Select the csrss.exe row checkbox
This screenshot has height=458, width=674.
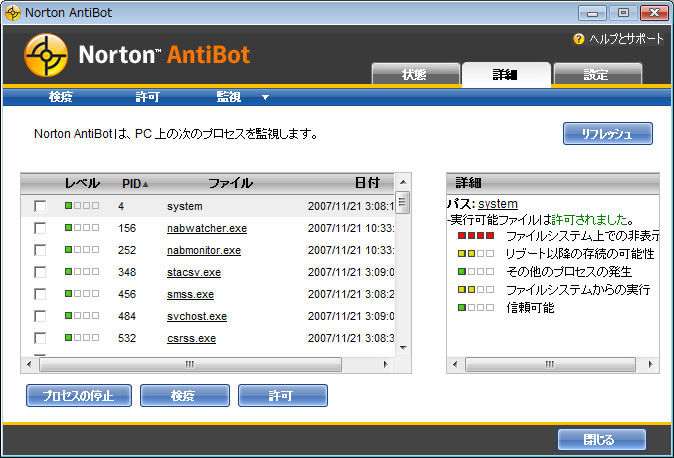(x=40, y=338)
